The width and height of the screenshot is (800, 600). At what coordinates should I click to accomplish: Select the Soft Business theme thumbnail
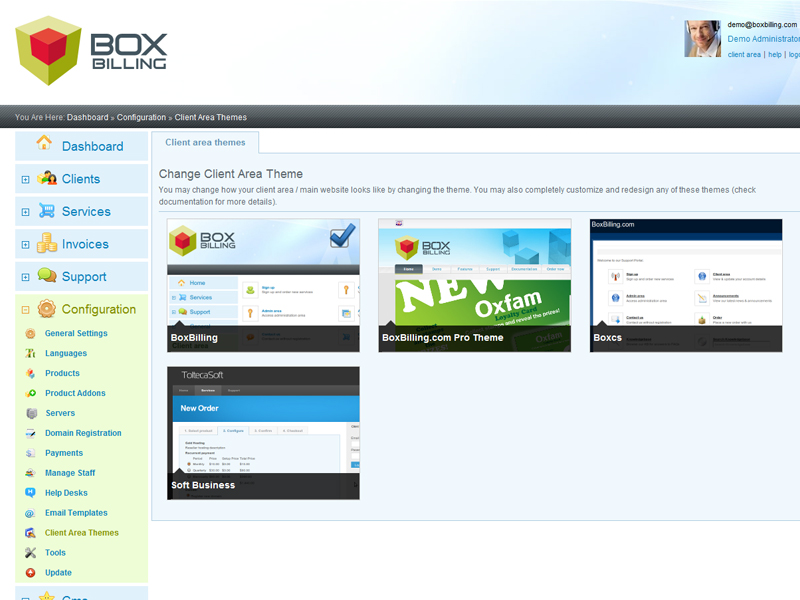263,433
